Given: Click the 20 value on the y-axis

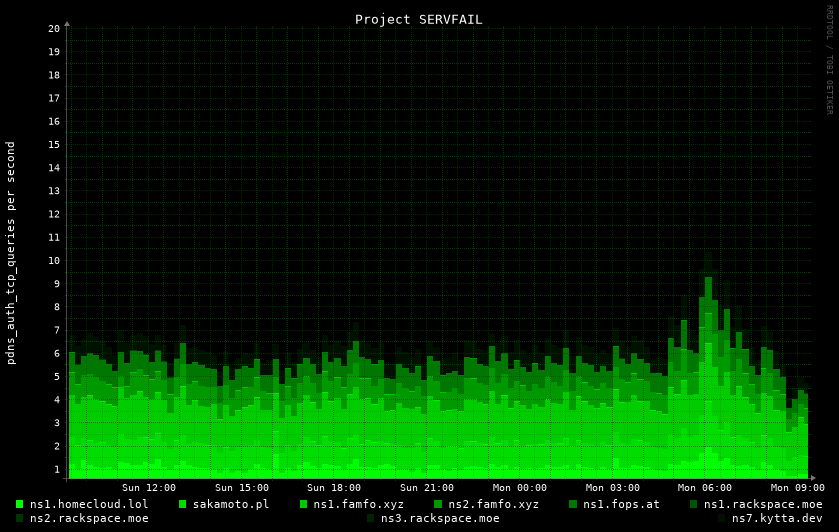Looking at the screenshot, I should (54, 28).
